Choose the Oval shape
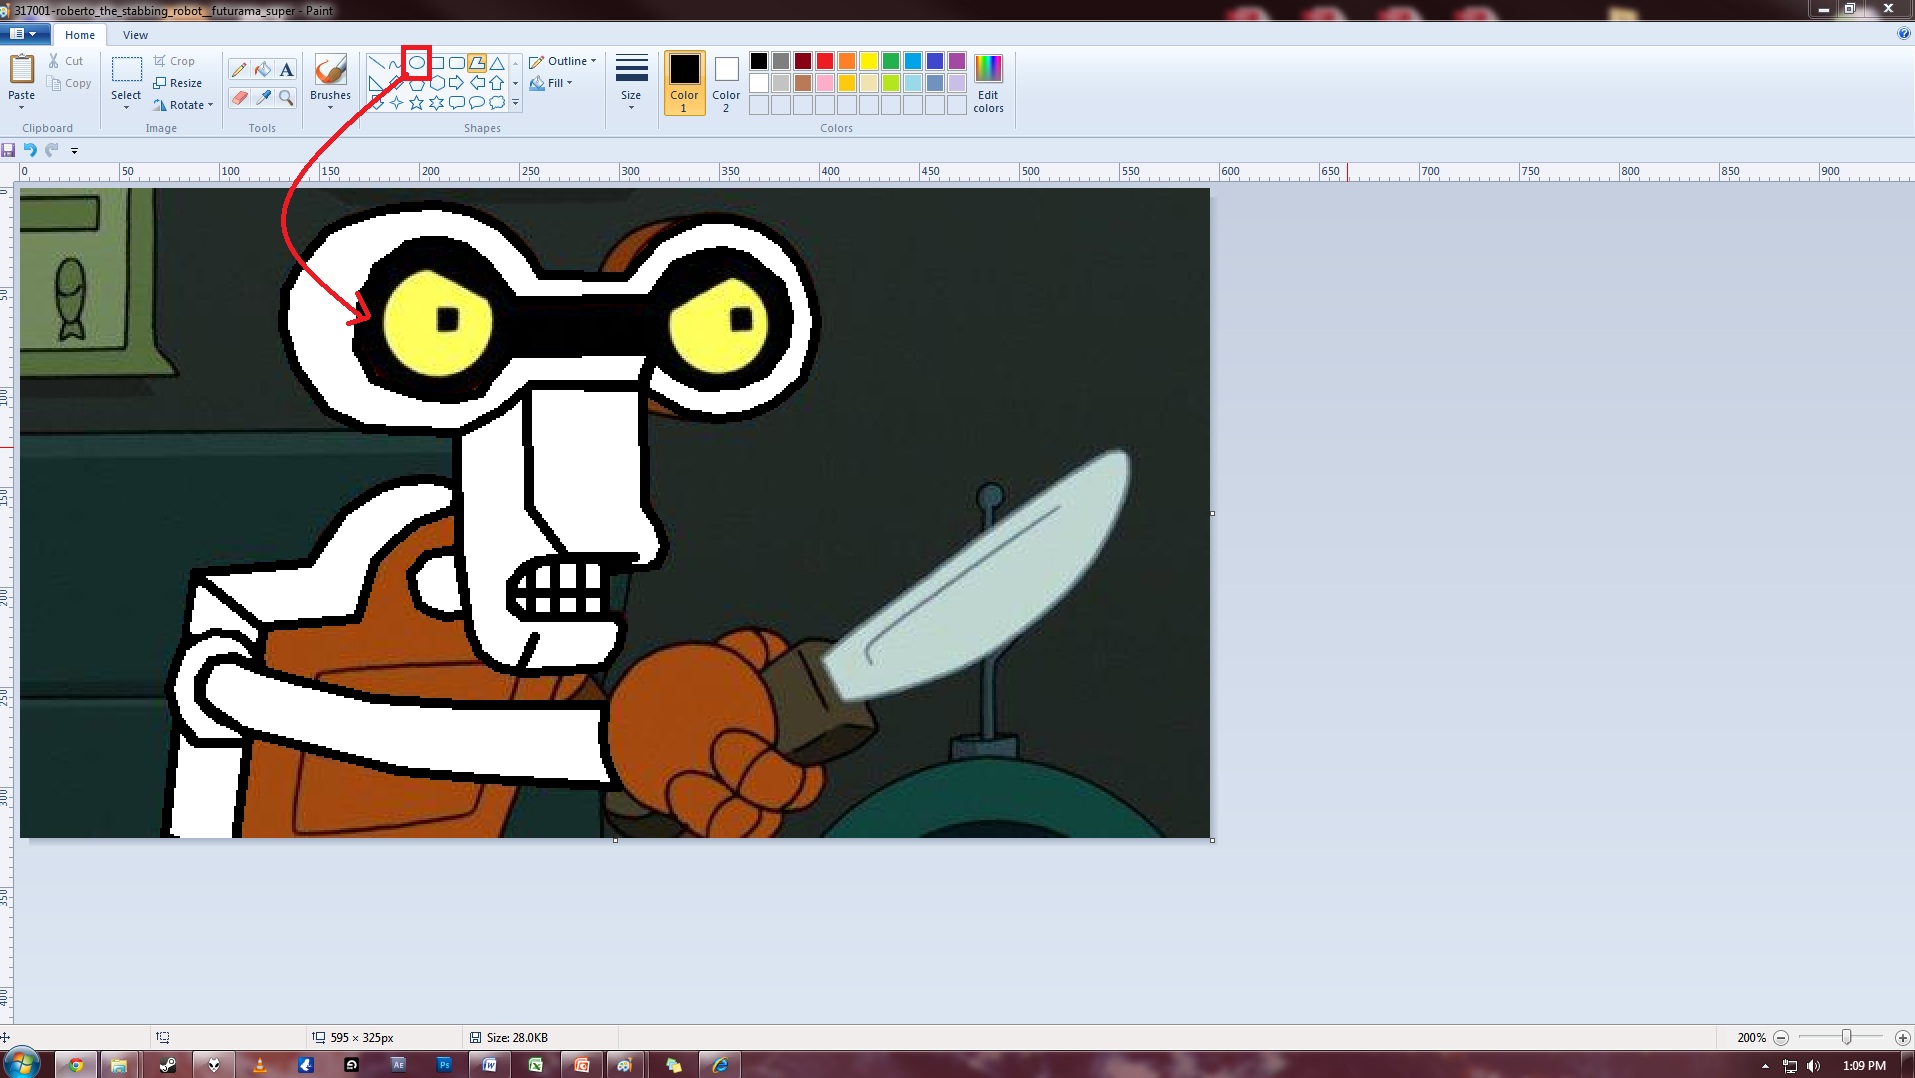Viewport: 1915px width, 1078px height. [417, 63]
